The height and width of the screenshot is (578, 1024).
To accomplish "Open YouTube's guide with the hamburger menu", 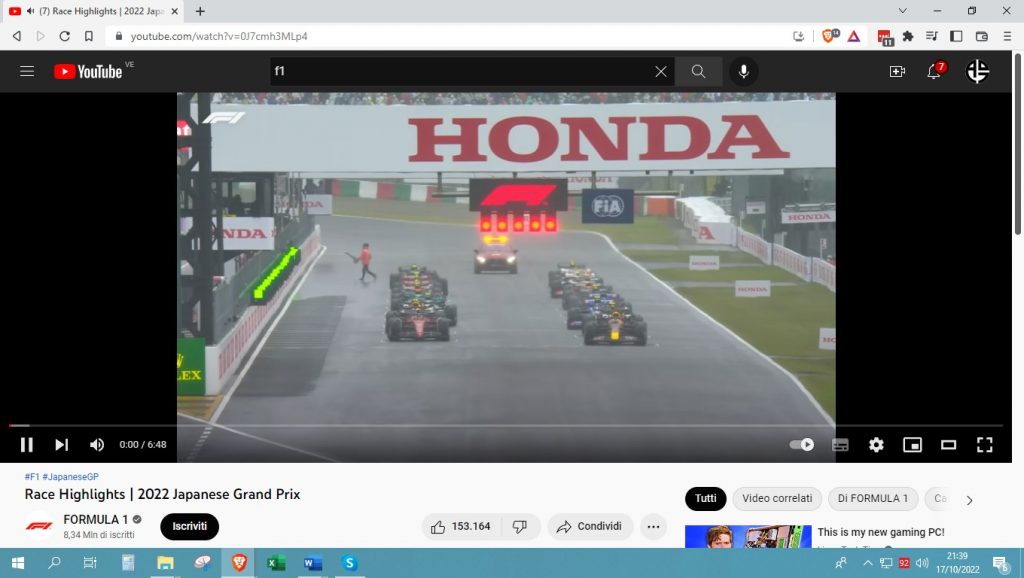I will tap(27, 71).
